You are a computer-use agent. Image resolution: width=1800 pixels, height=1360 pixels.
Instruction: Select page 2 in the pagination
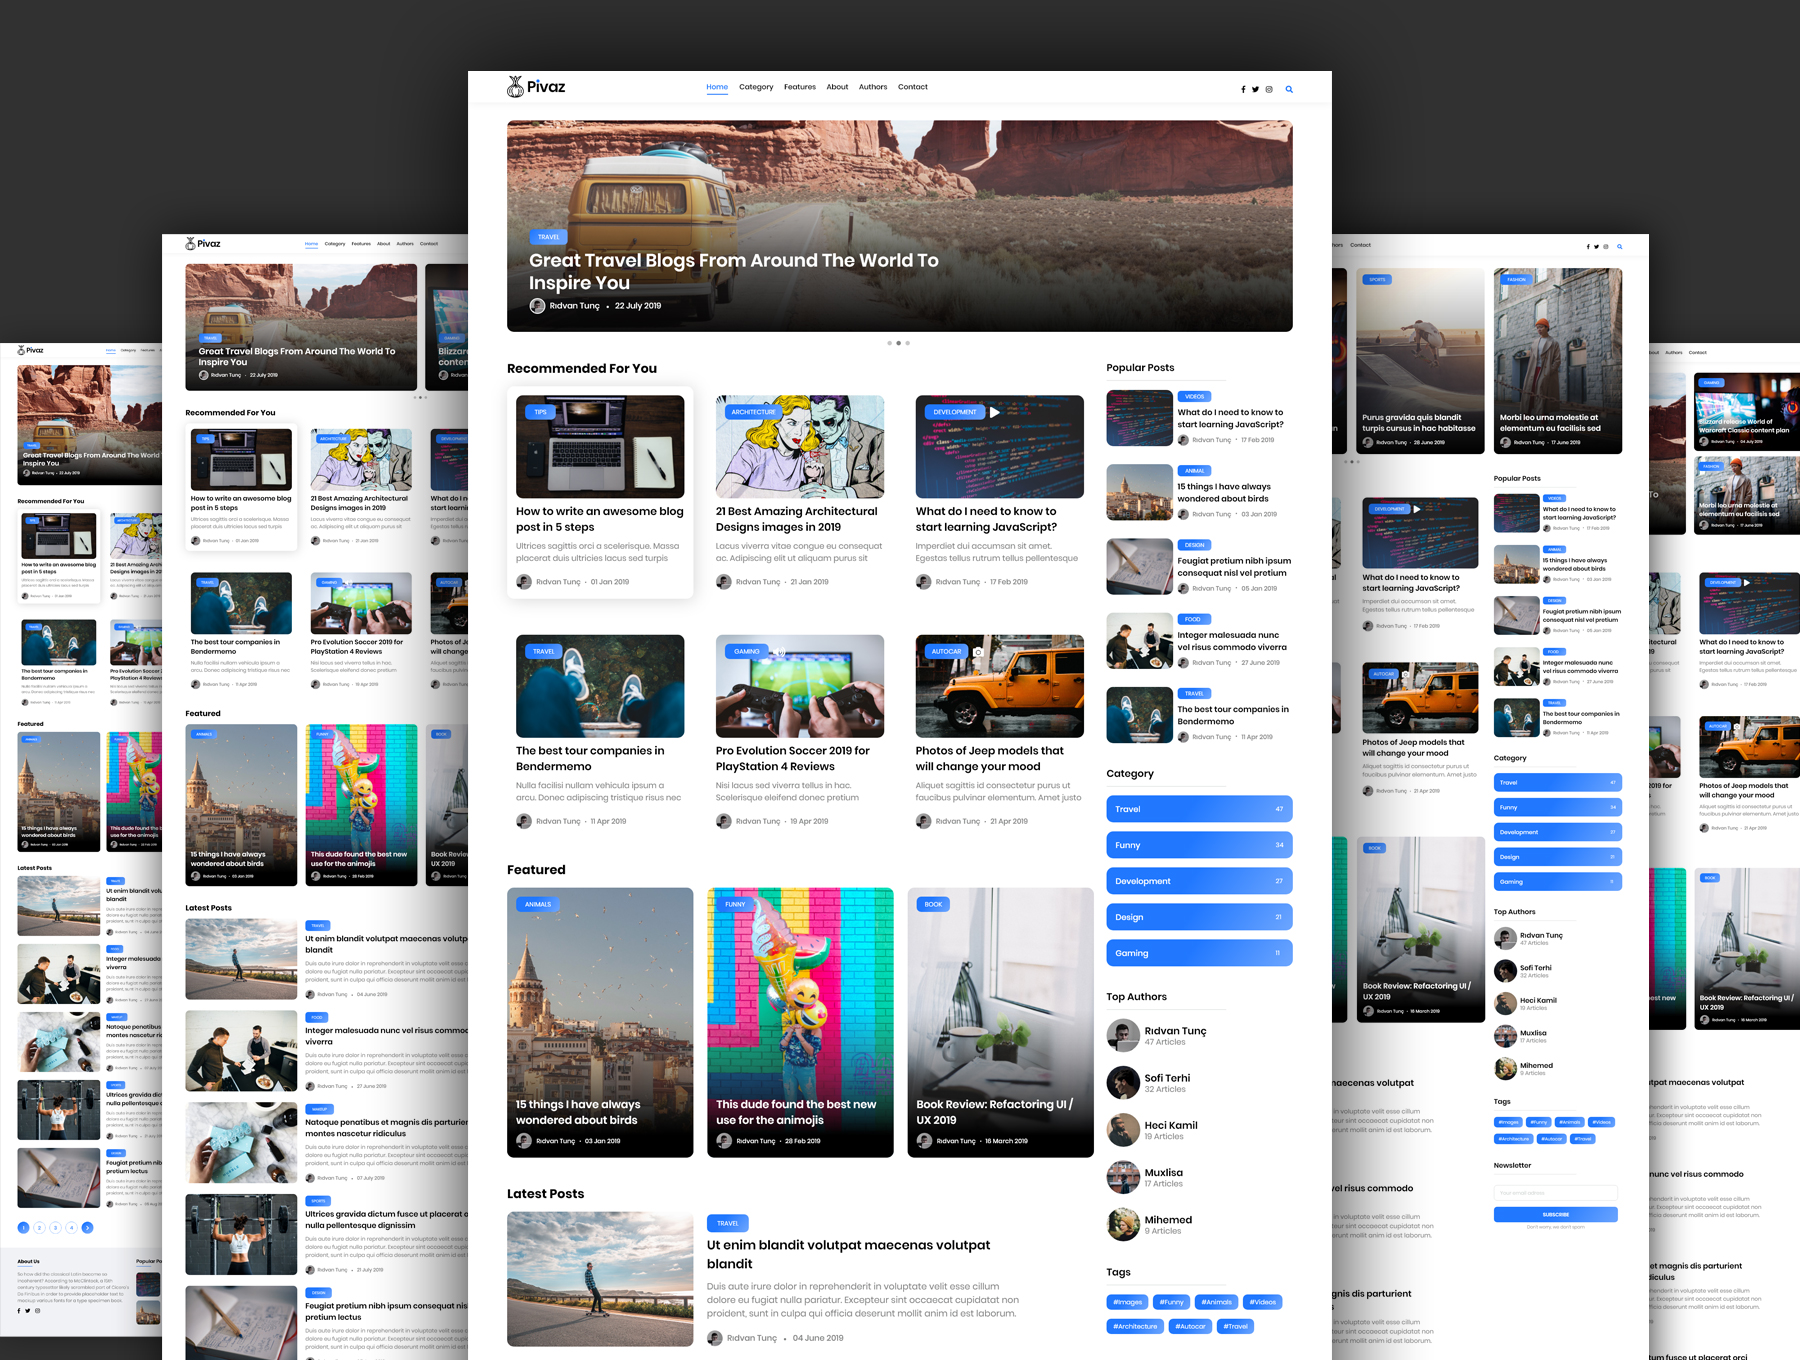40,1227
